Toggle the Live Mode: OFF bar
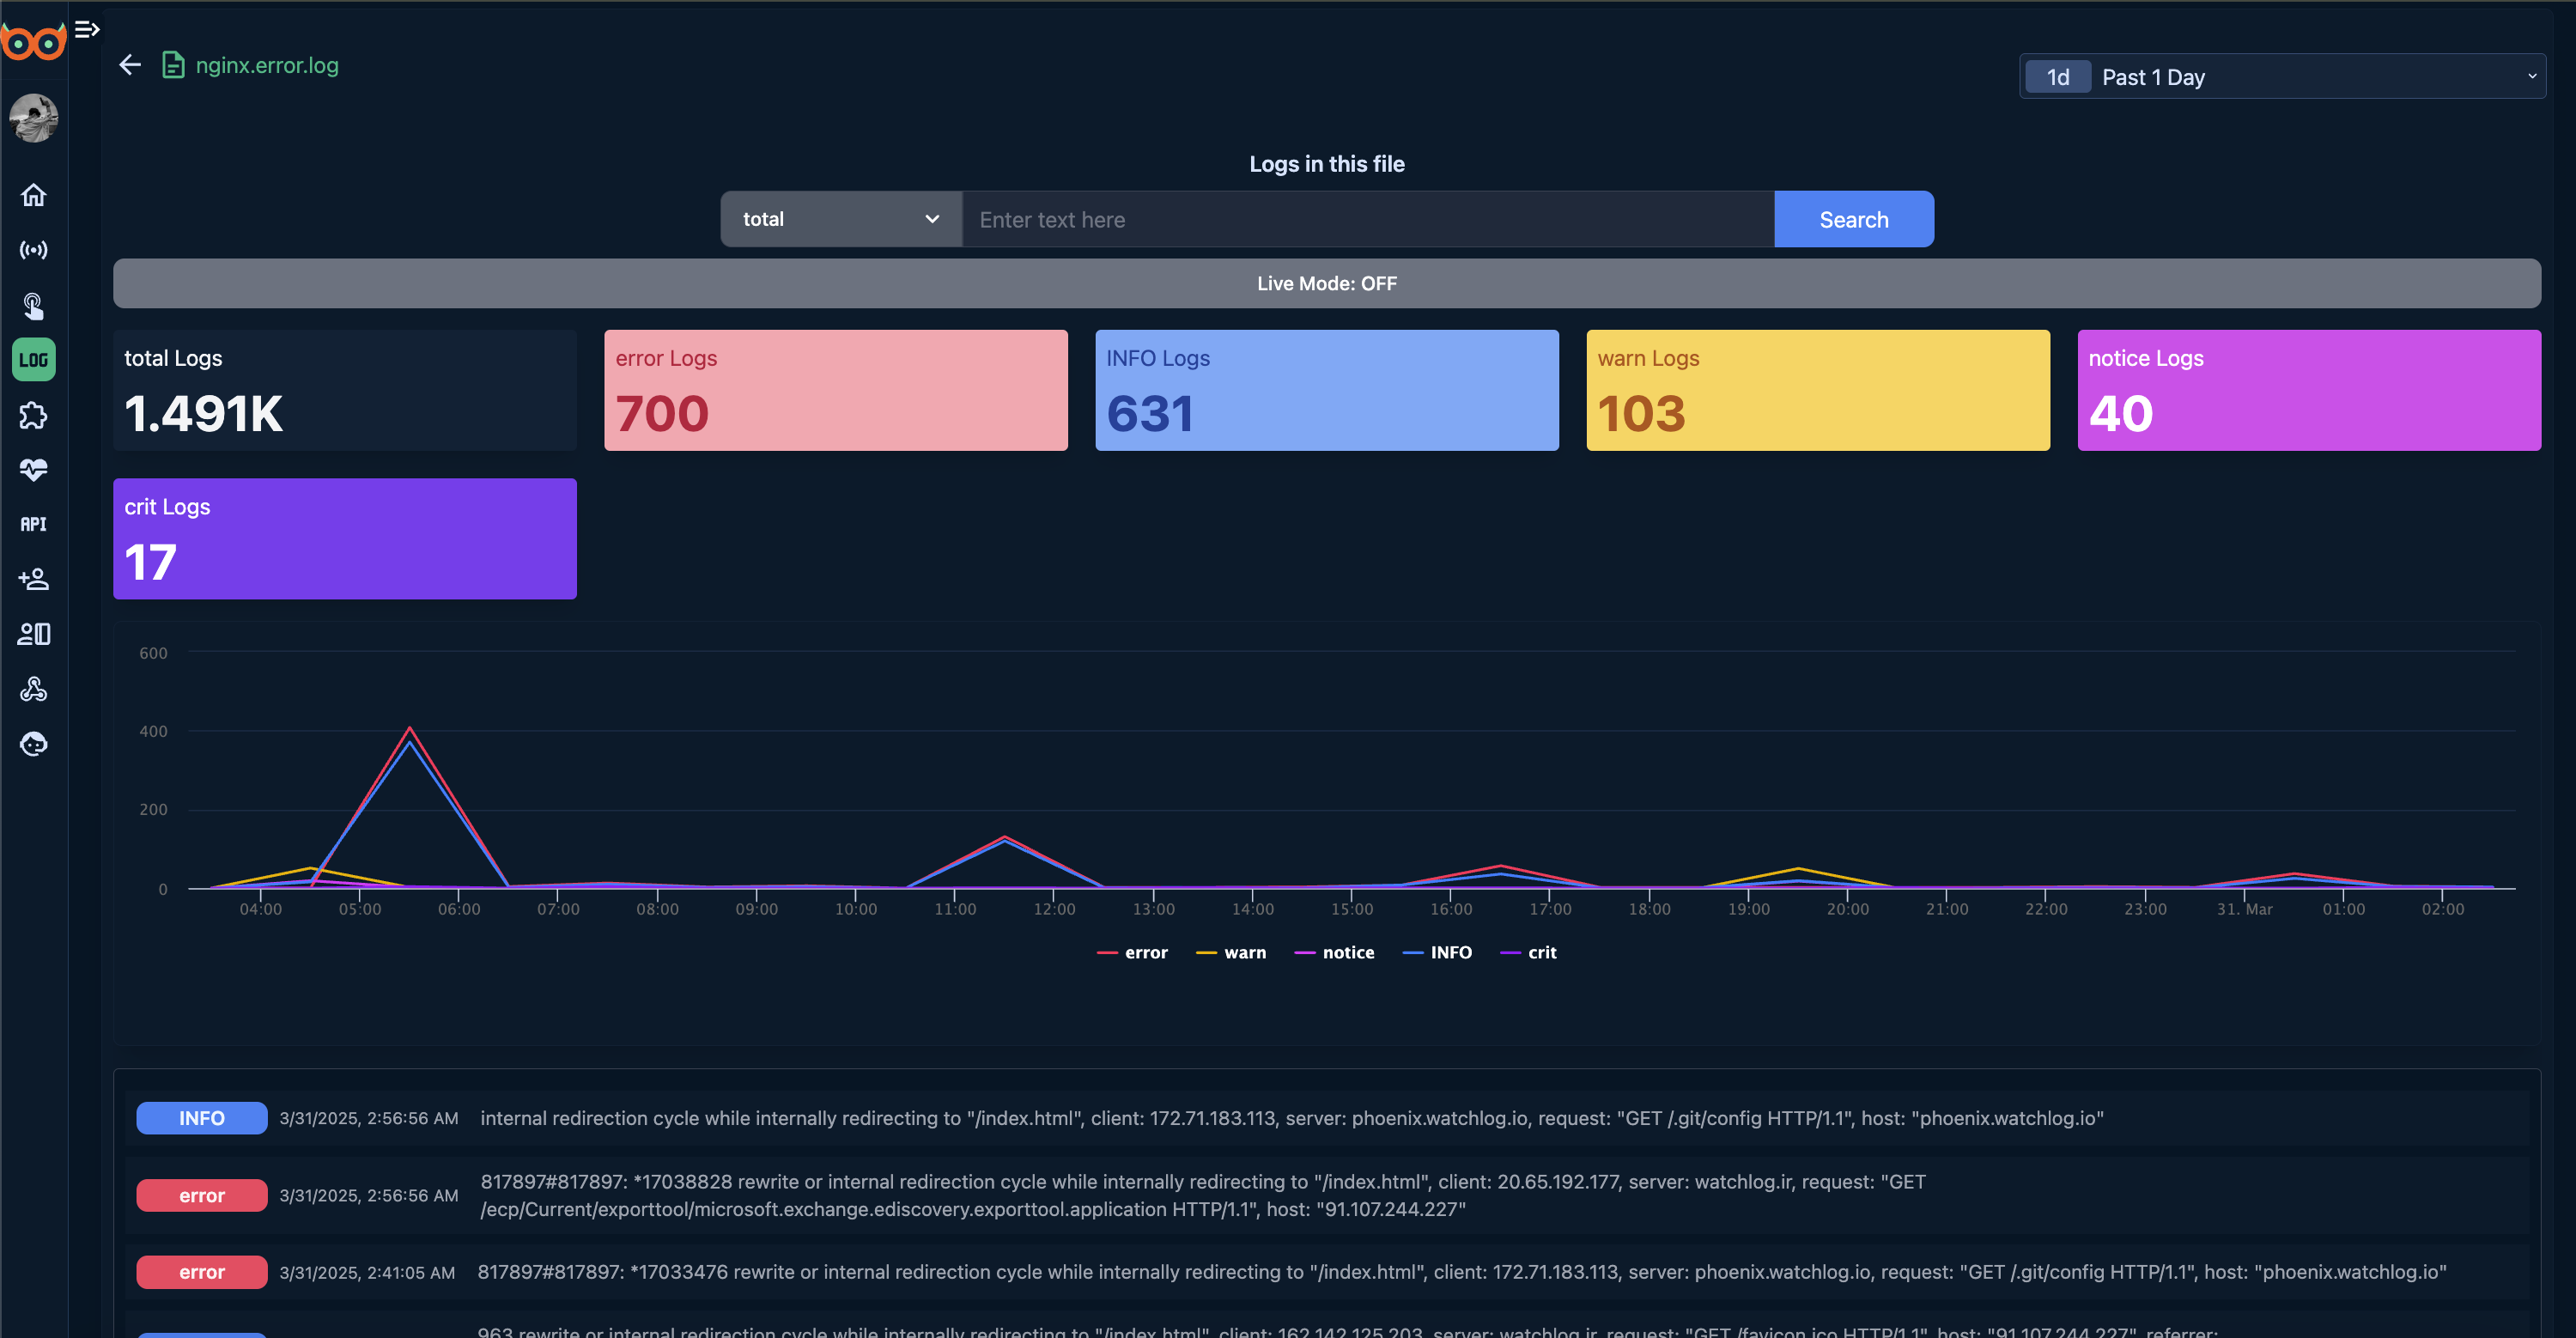 point(1326,283)
